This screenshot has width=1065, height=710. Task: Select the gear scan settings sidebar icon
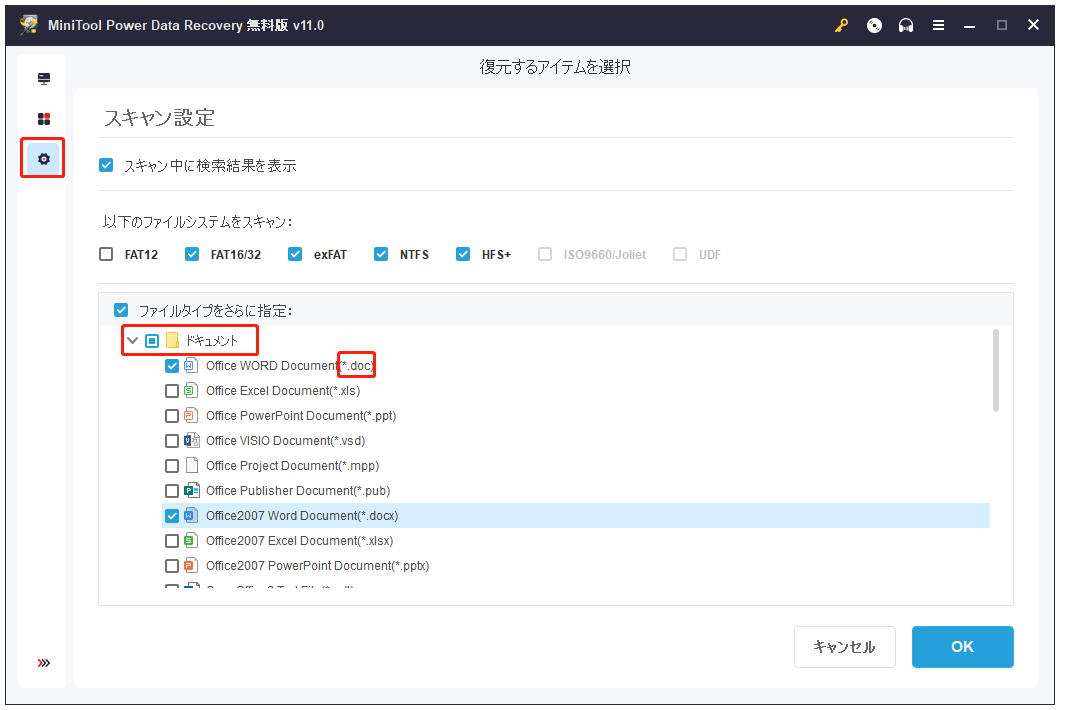click(44, 159)
